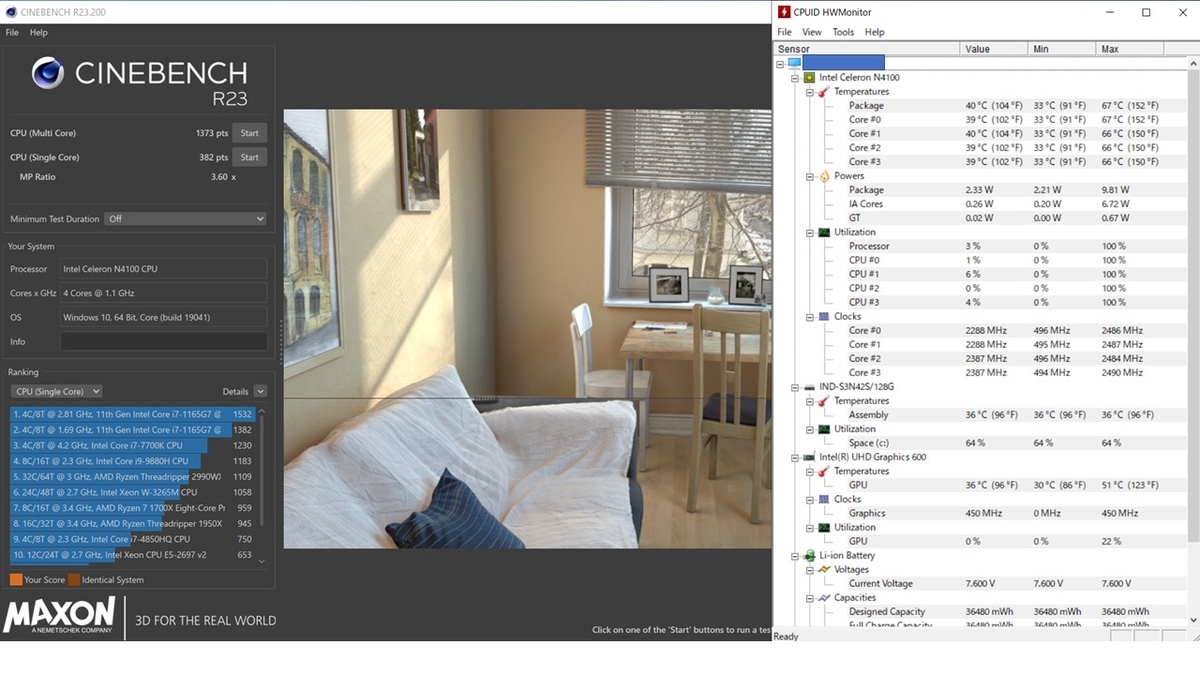1200x675 pixels.
Task: Open Cinebench File menu
Action: (12, 33)
